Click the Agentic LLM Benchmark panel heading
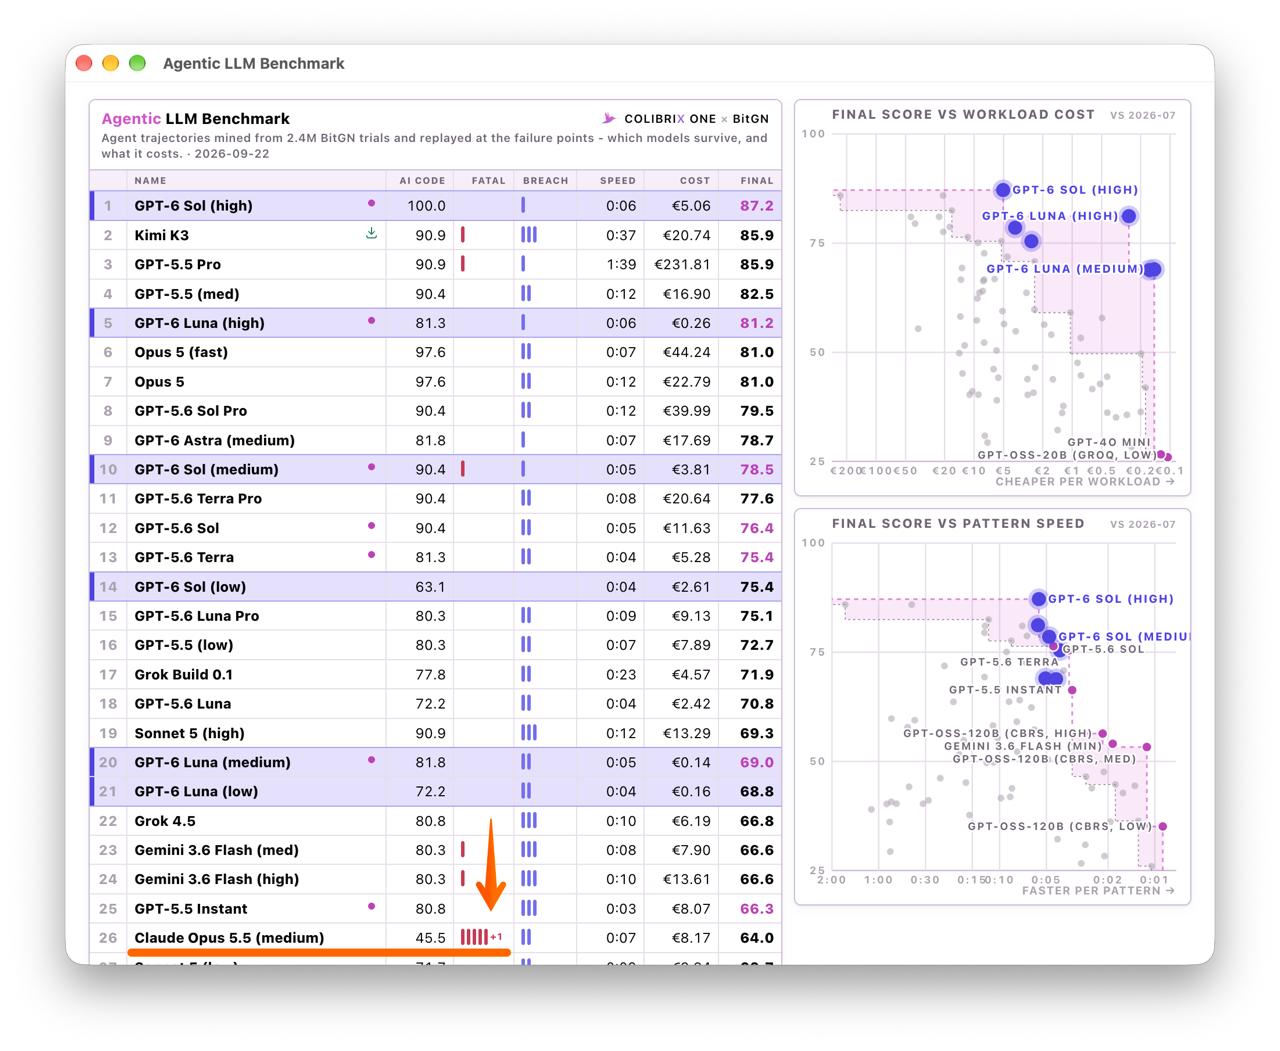1280x1051 pixels. coord(196,118)
